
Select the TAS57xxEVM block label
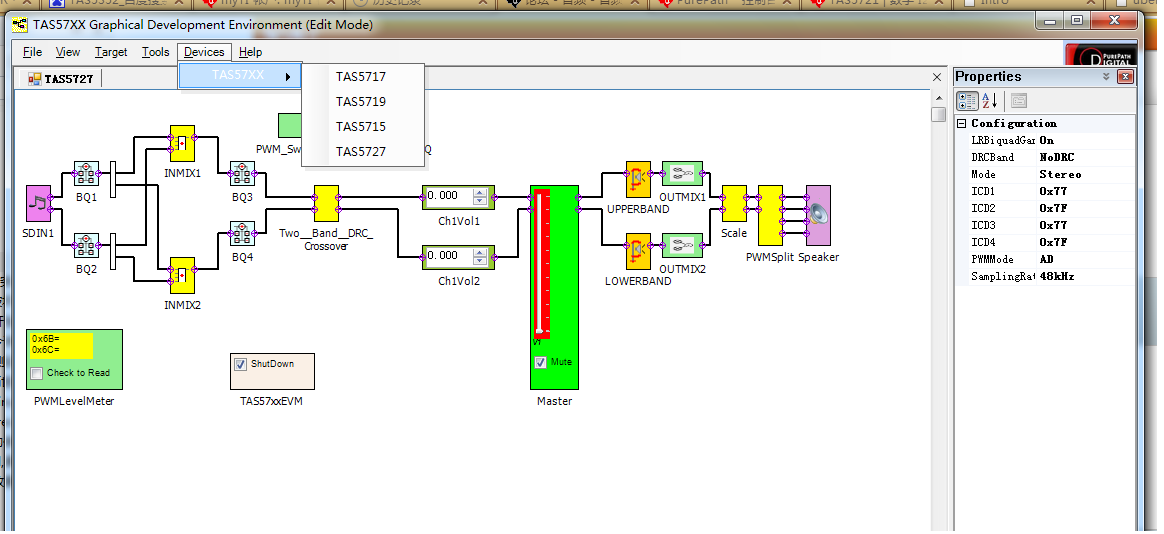[x=271, y=402]
